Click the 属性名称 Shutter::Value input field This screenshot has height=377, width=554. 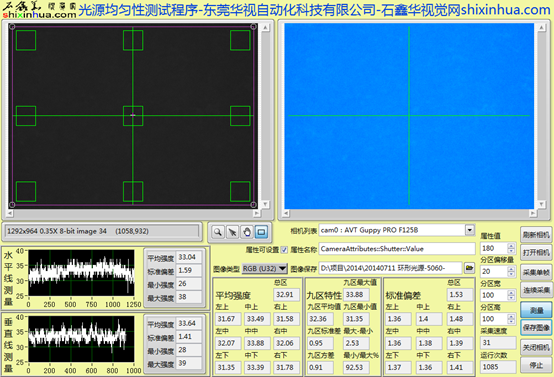click(397, 249)
